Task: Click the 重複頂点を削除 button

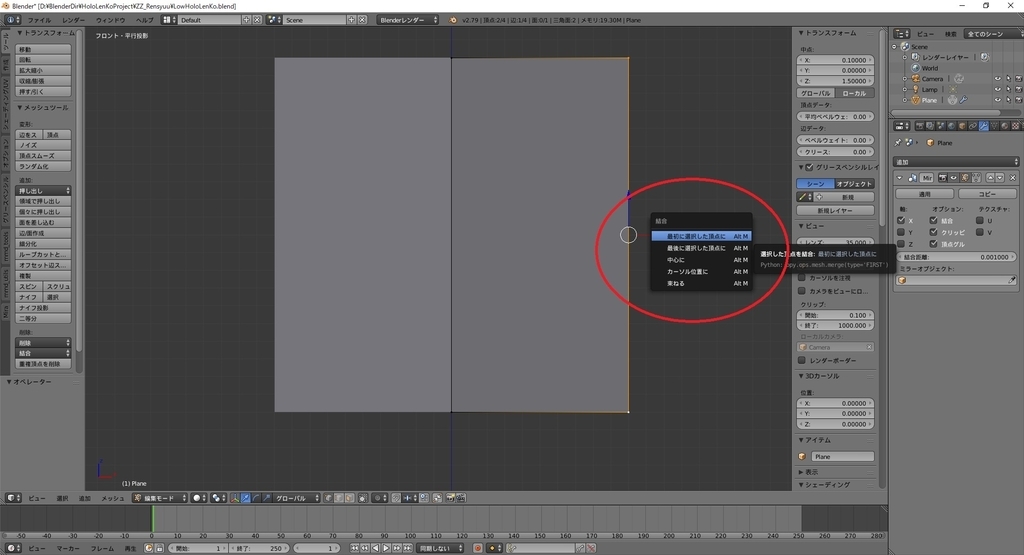Action: click(x=43, y=364)
